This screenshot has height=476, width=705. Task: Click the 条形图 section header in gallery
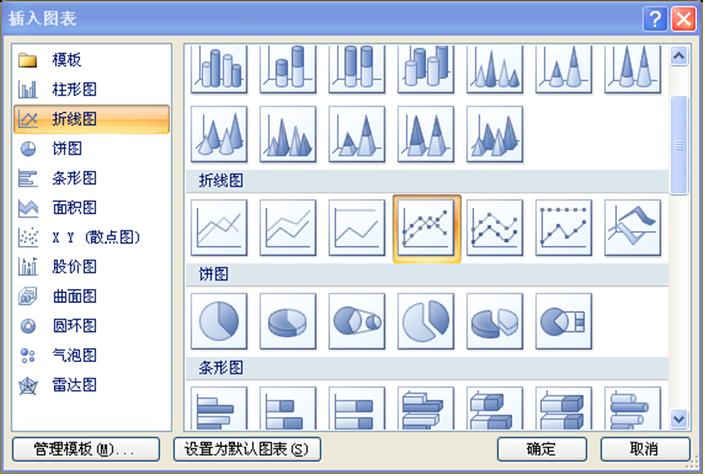coord(427,368)
